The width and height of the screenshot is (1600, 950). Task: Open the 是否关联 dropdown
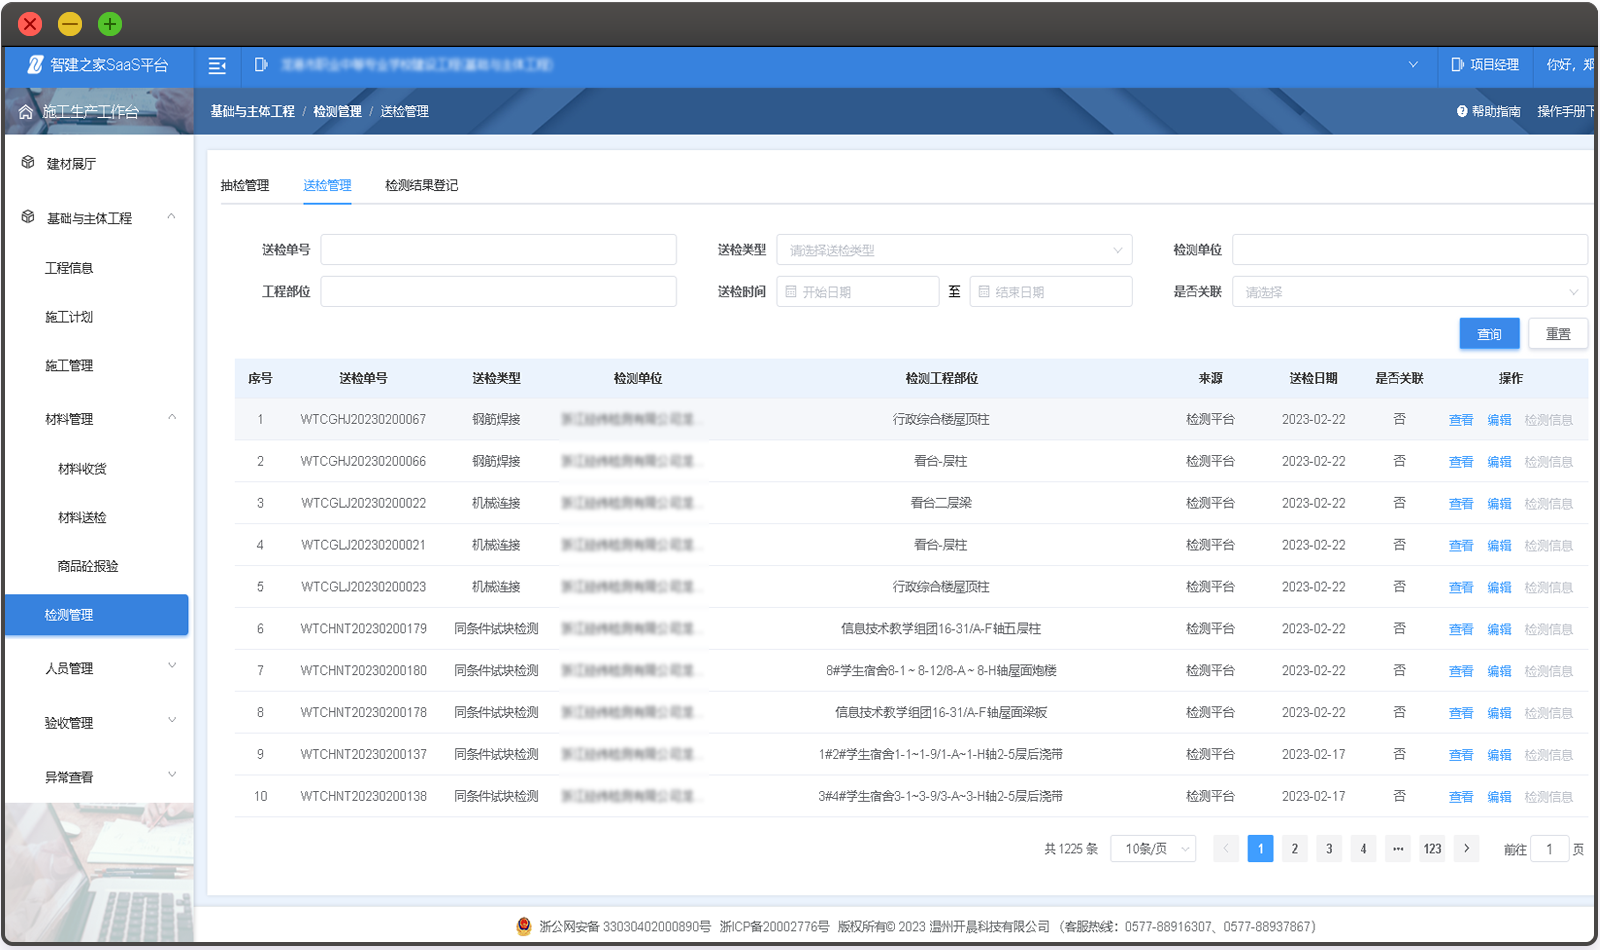coord(1410,291)
